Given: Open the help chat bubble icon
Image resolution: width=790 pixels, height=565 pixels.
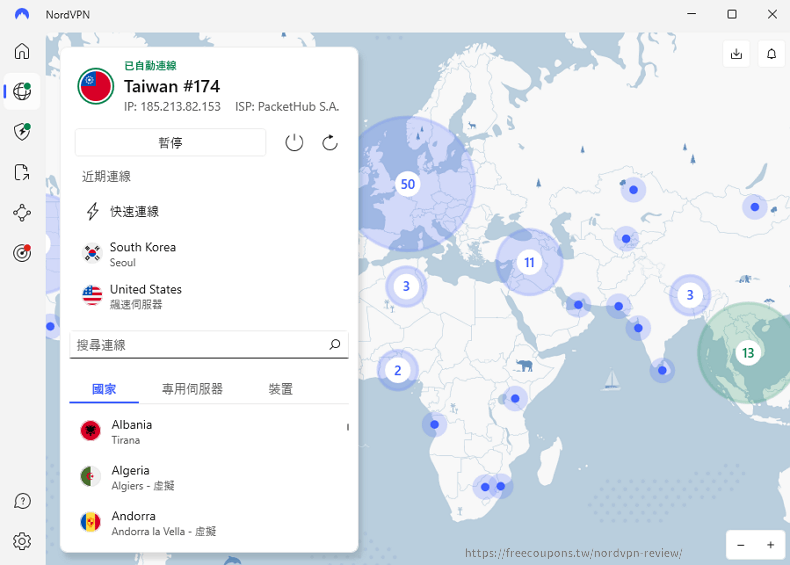Looking at the screenshot, I should point(22,501).
